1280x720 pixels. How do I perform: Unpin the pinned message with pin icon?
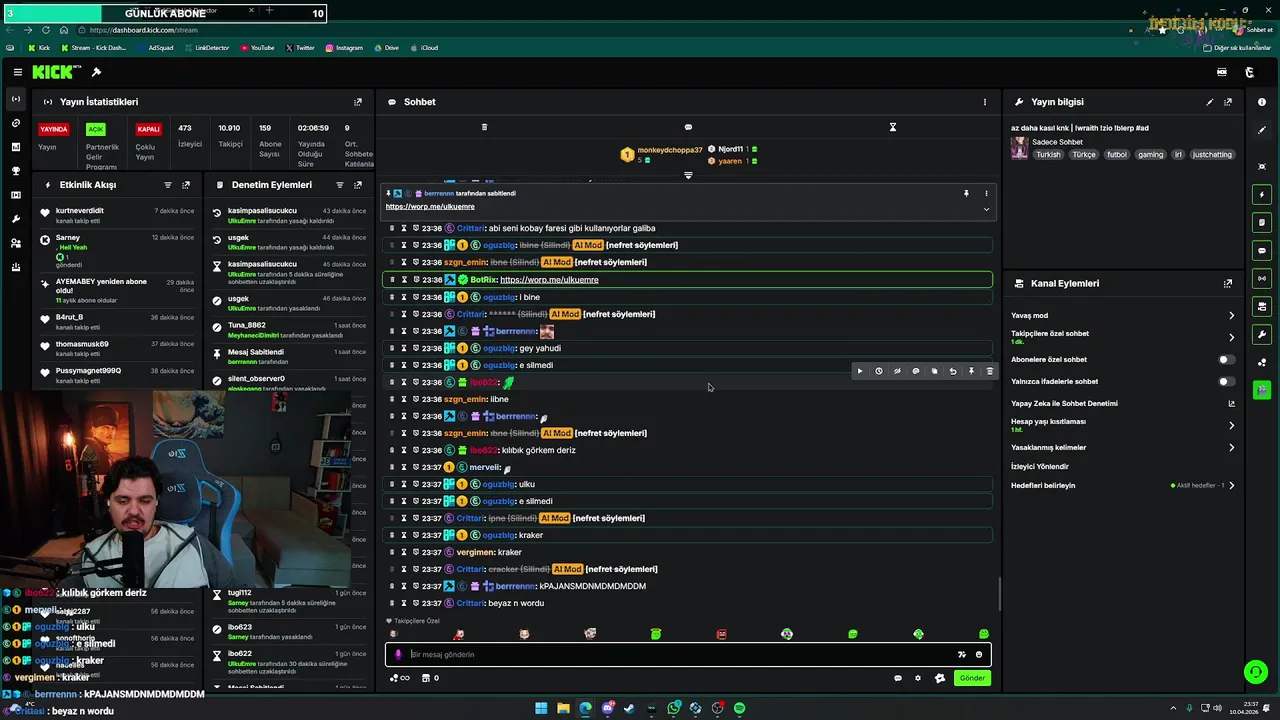966,193
